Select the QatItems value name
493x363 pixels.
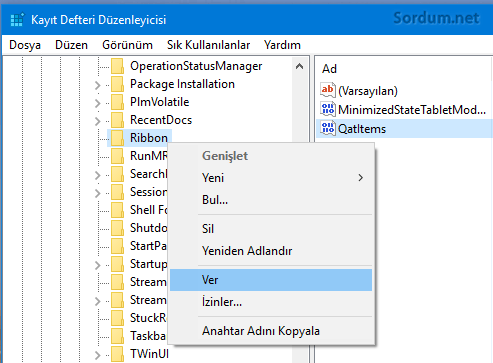[x=362, y=129]
